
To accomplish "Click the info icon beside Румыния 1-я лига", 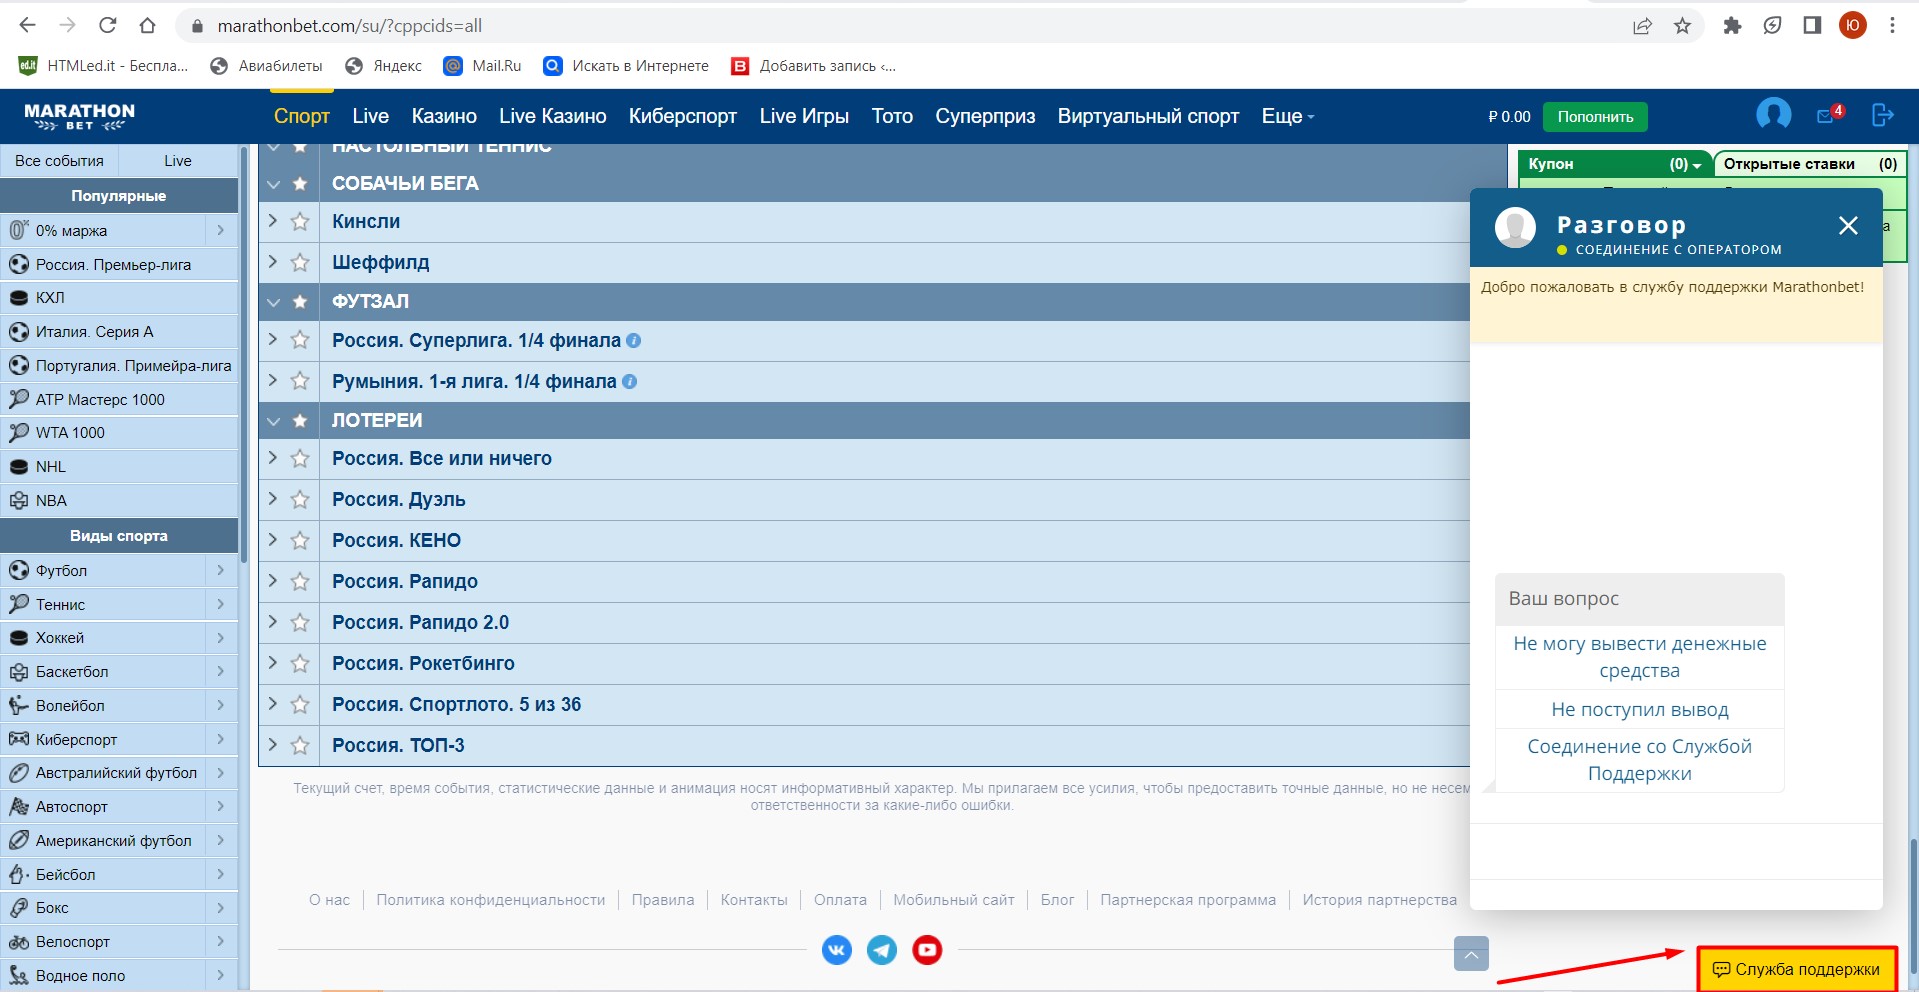I will pos(629,381).
